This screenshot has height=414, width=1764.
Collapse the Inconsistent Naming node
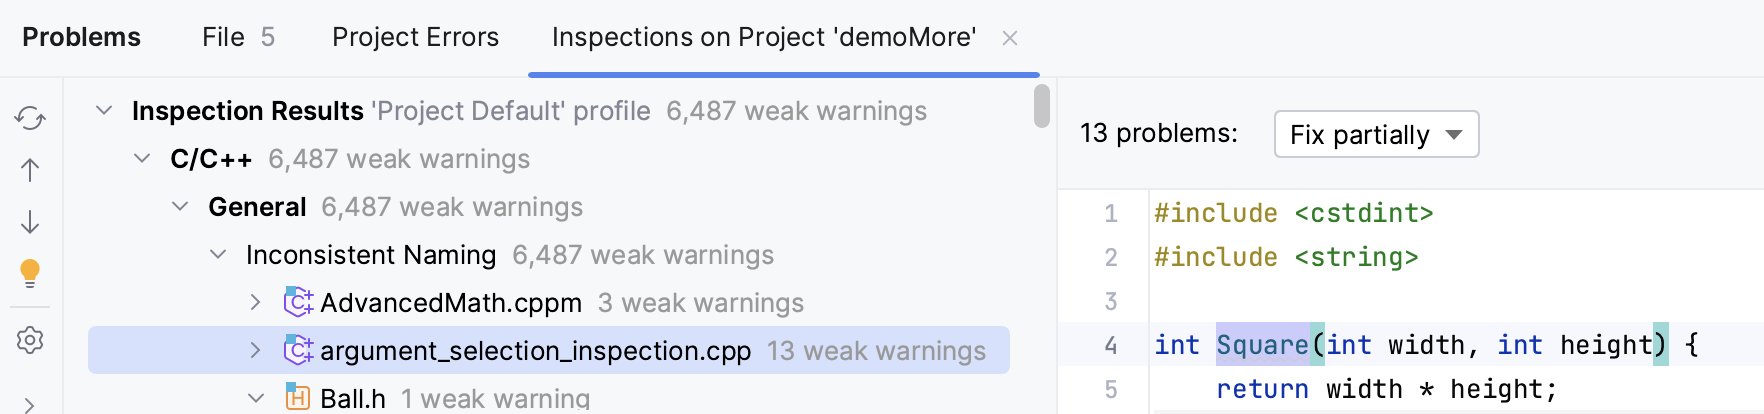click(x=218, y=254)
